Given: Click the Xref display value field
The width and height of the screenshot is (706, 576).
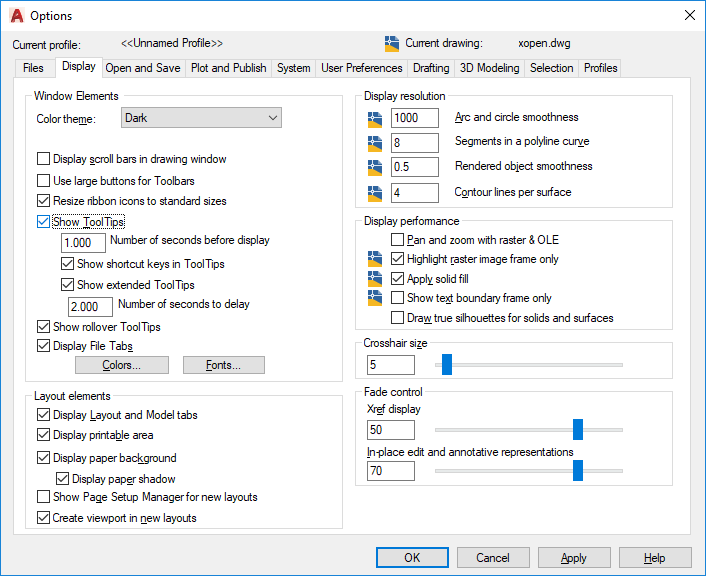Looking at the screenshot, I should [x=390, y=430].
